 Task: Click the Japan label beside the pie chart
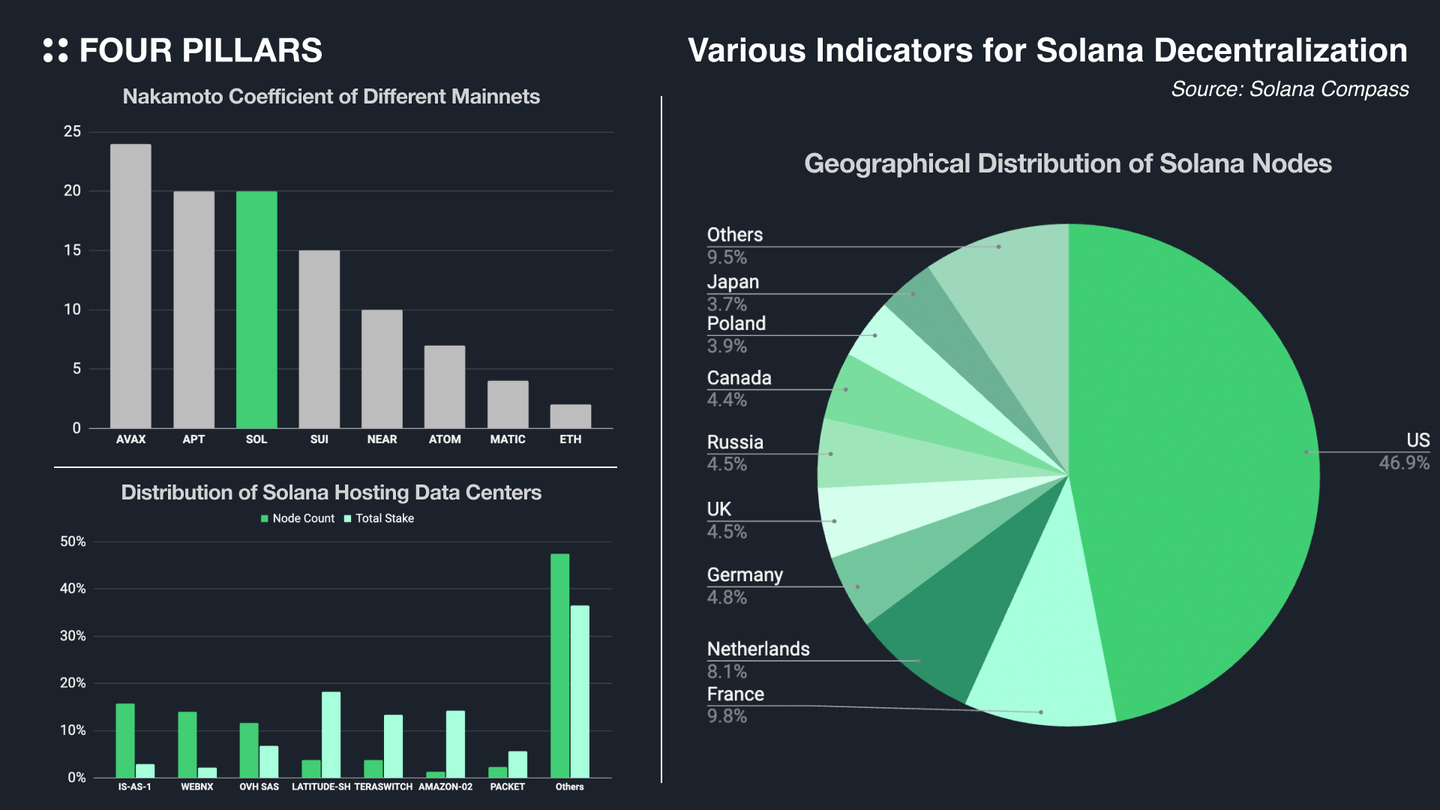(x=733, y=282)
